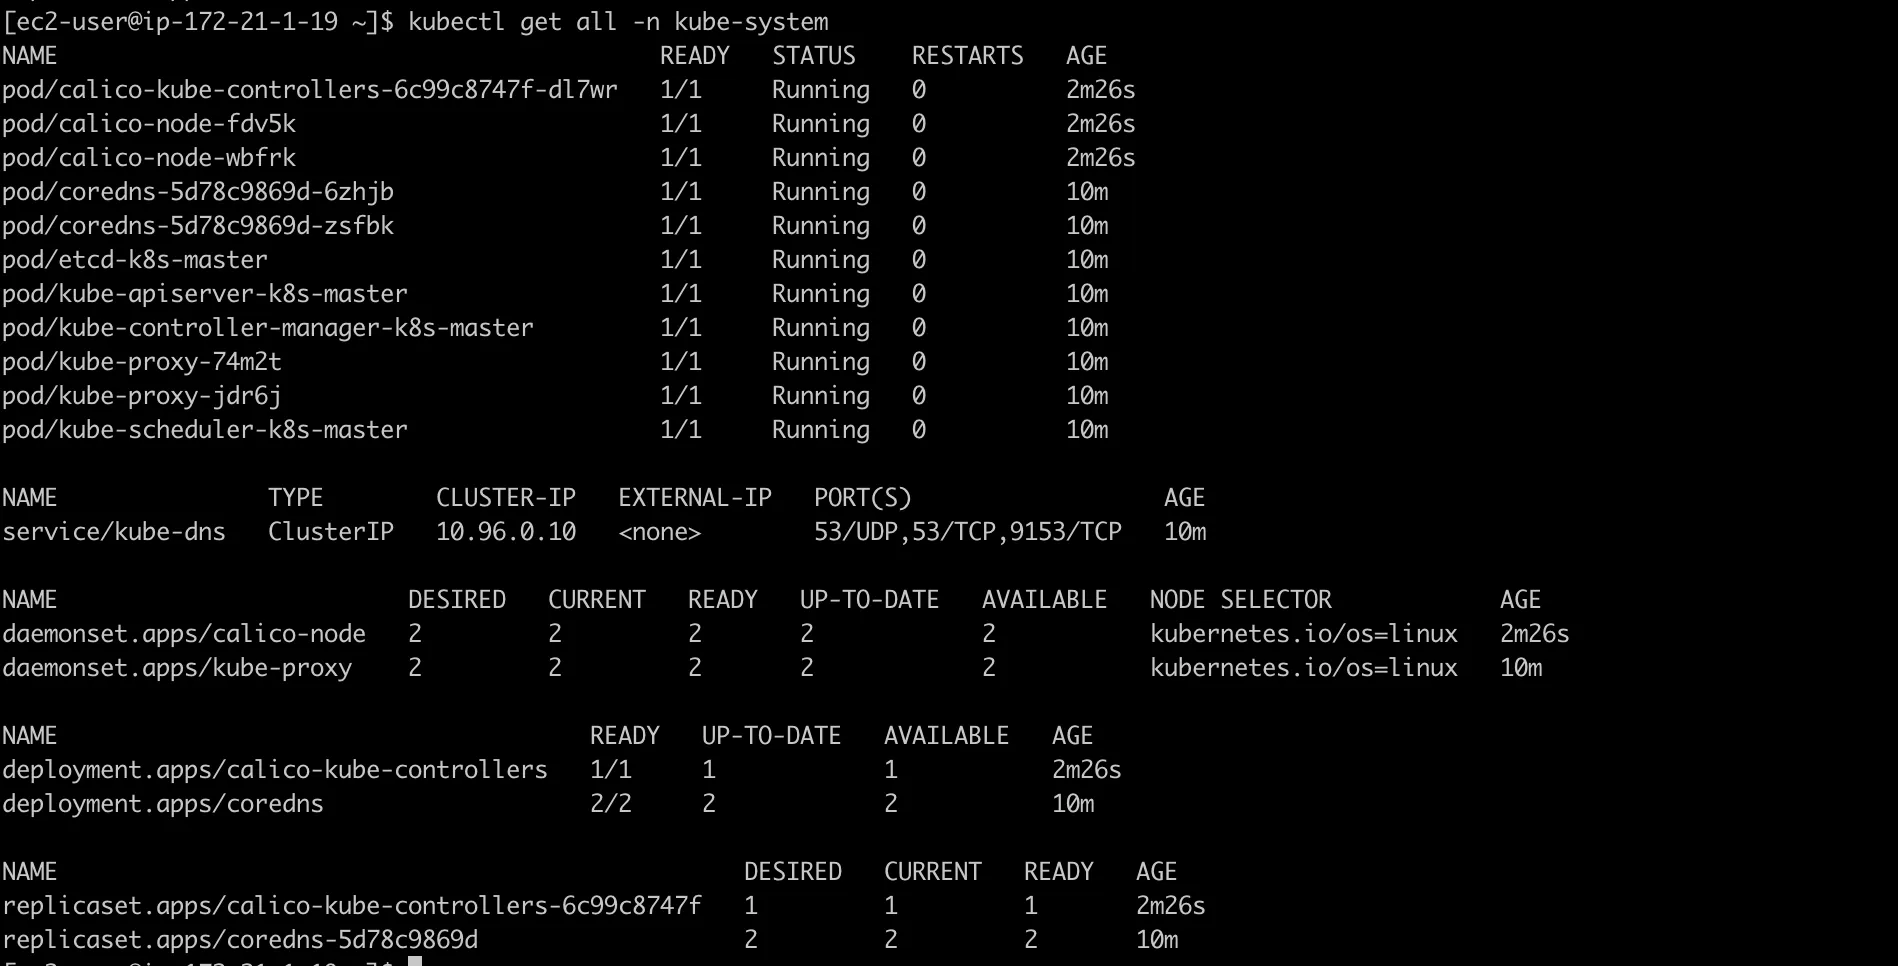Screen dimensions: 1898x966
Task: Select pod/etcd-k8s-master name
Action: pyautogui.click(x=135, y=260)
